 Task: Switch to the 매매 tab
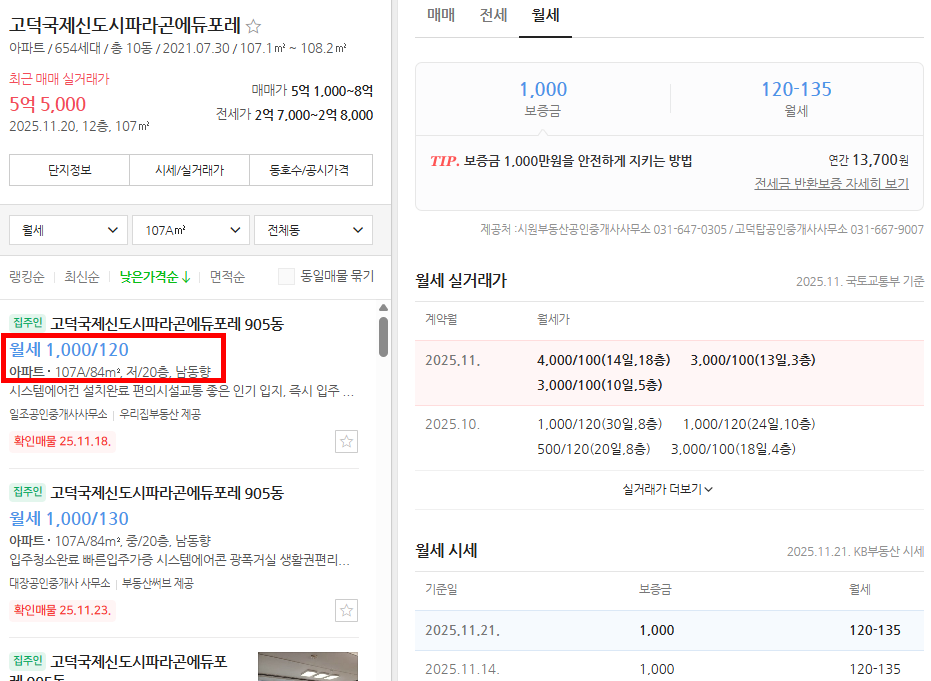pos(441,15)
